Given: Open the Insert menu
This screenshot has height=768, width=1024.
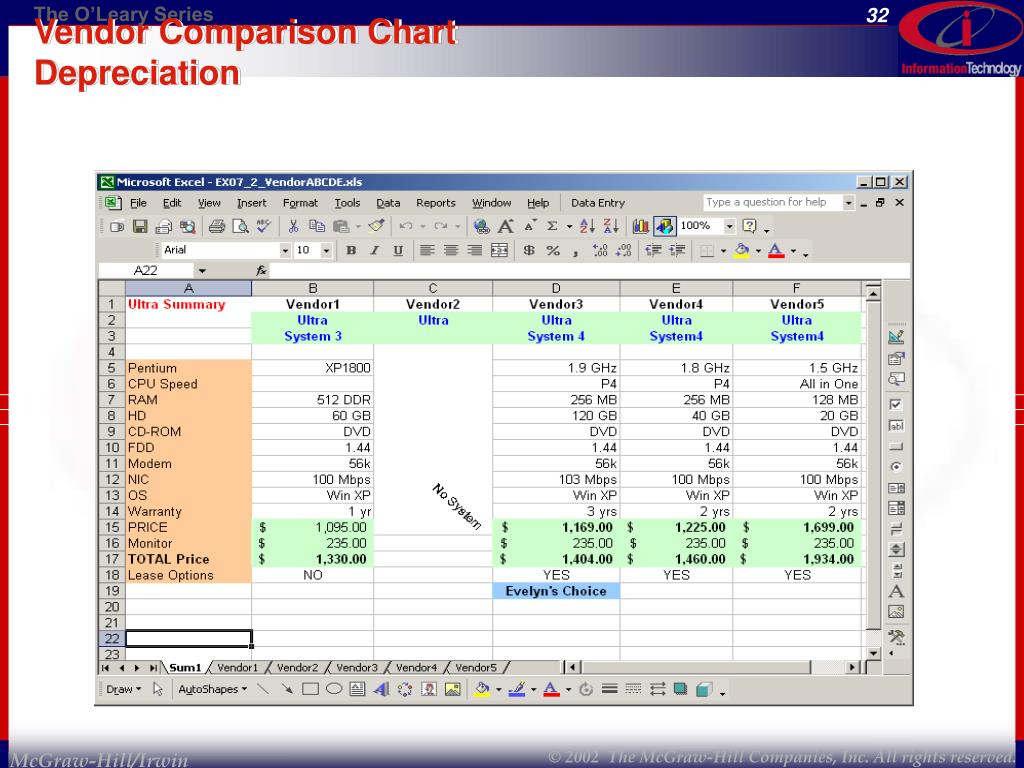Looking at the screenshot, I should 251,203.
